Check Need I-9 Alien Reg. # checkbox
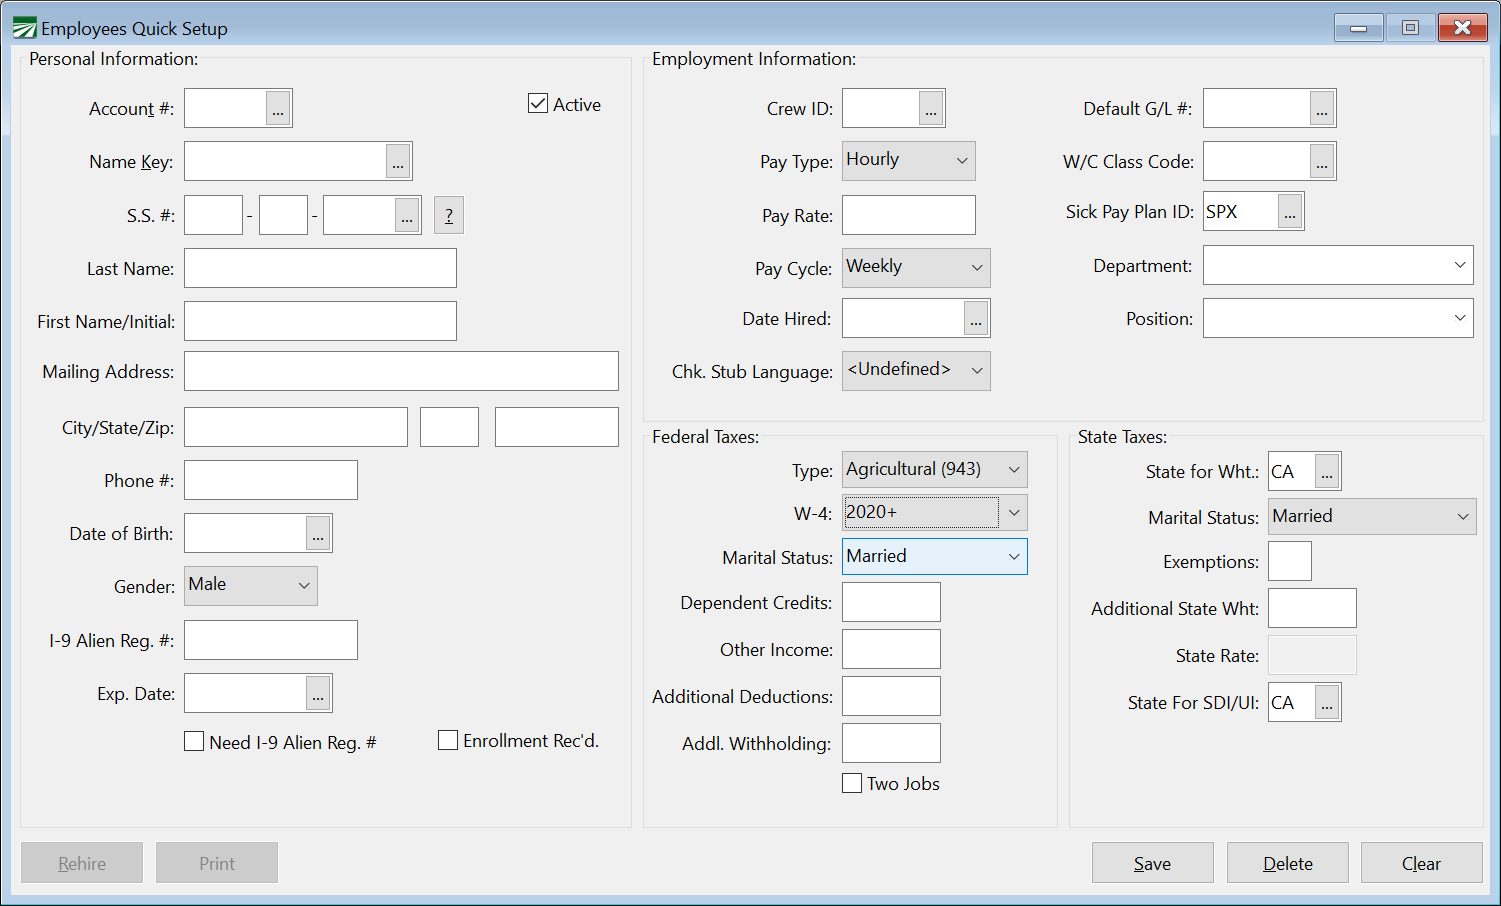 [x=194, y=741]
